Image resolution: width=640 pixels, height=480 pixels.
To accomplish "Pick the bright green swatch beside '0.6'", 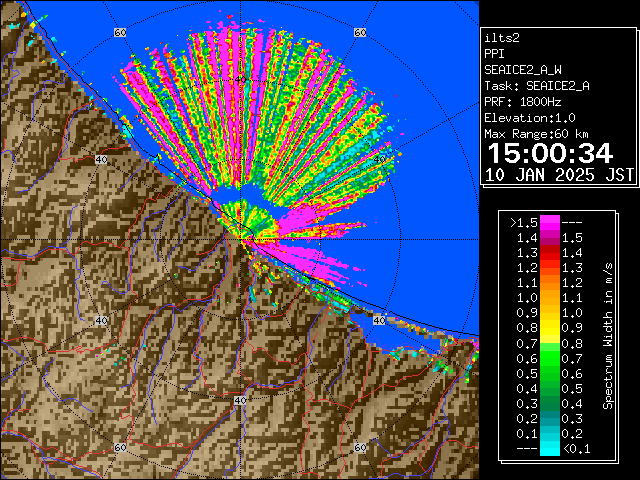I will coord(550,358).
